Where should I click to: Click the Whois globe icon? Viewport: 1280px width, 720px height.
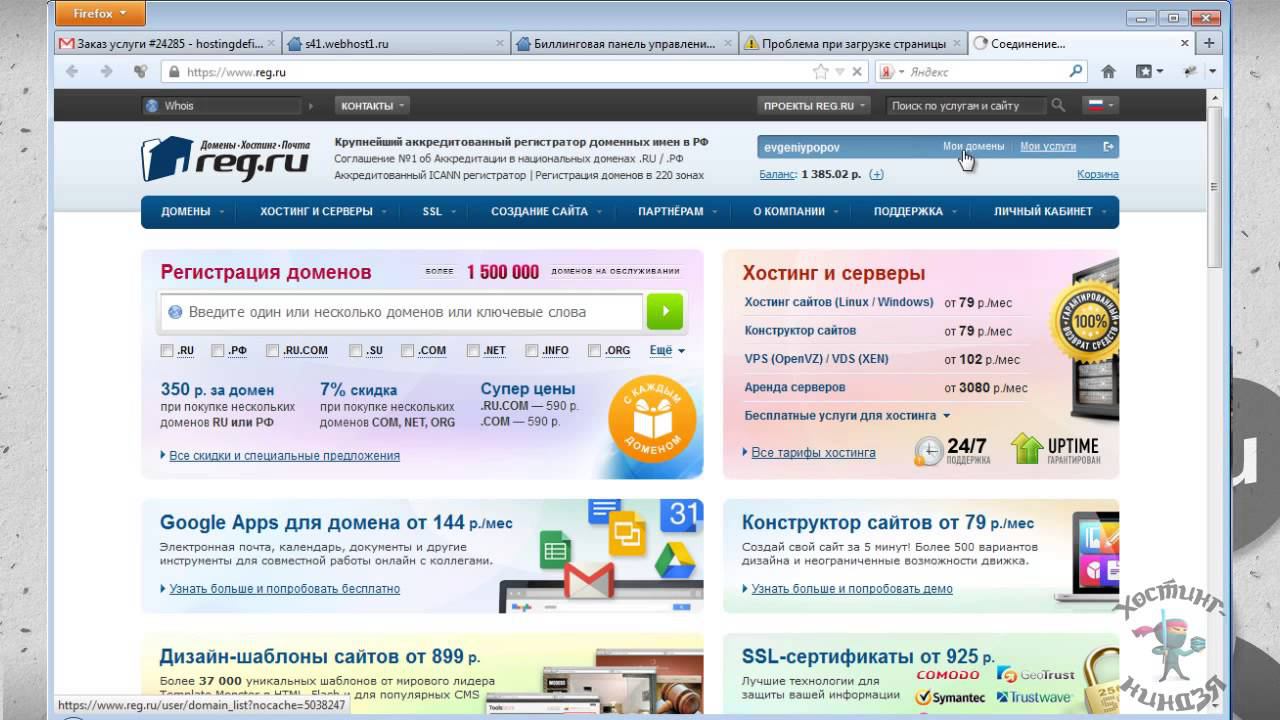click(152, 105)
